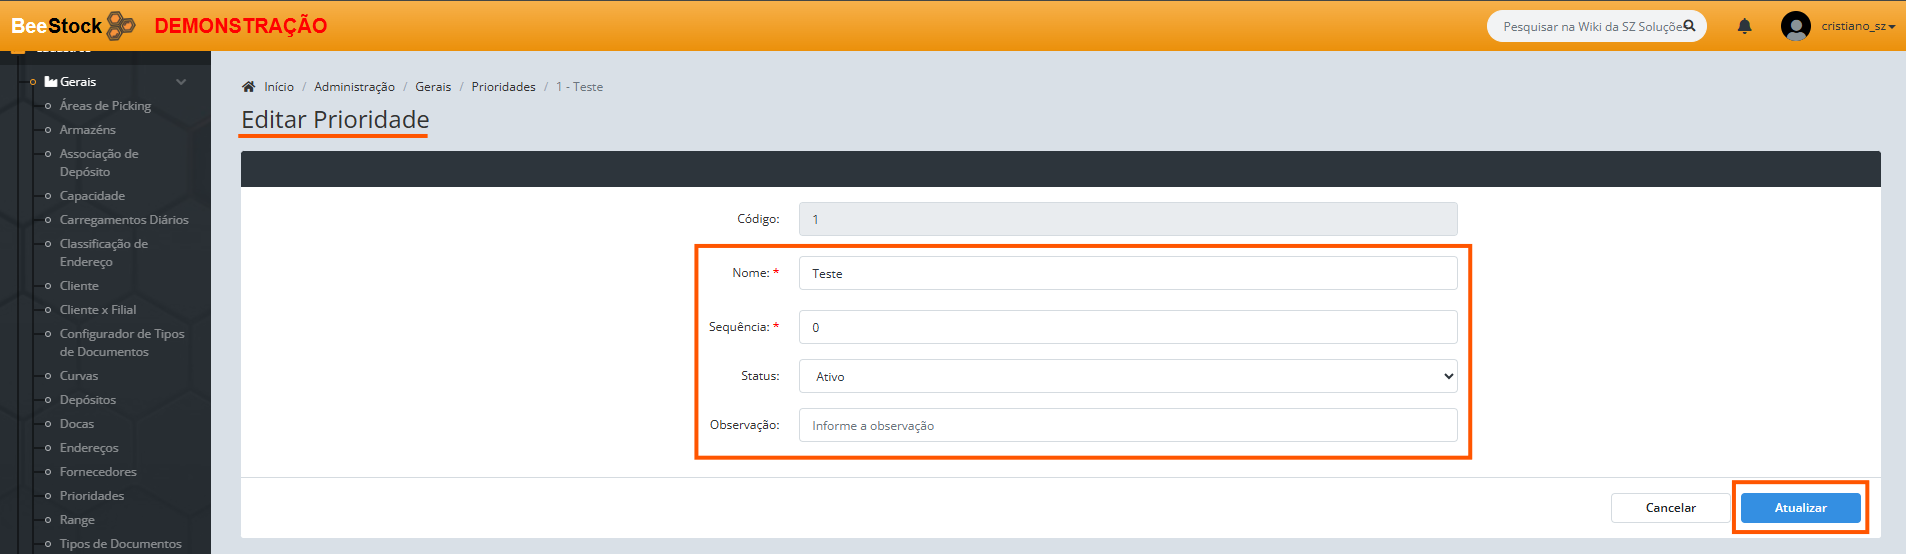Open Áreas de Picking menu item
1906x554 pixels.
(105, 106)
